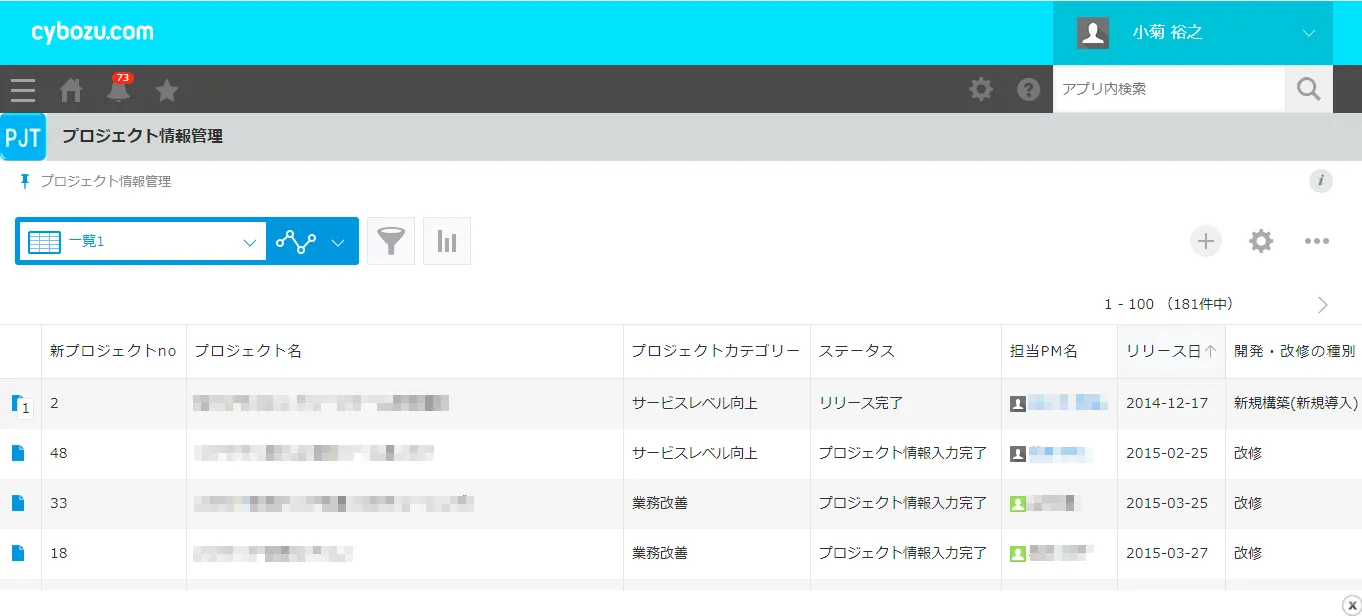1362x616 pixels.
Task: Open the hamburger main menu
Action: tap(23, 90)
